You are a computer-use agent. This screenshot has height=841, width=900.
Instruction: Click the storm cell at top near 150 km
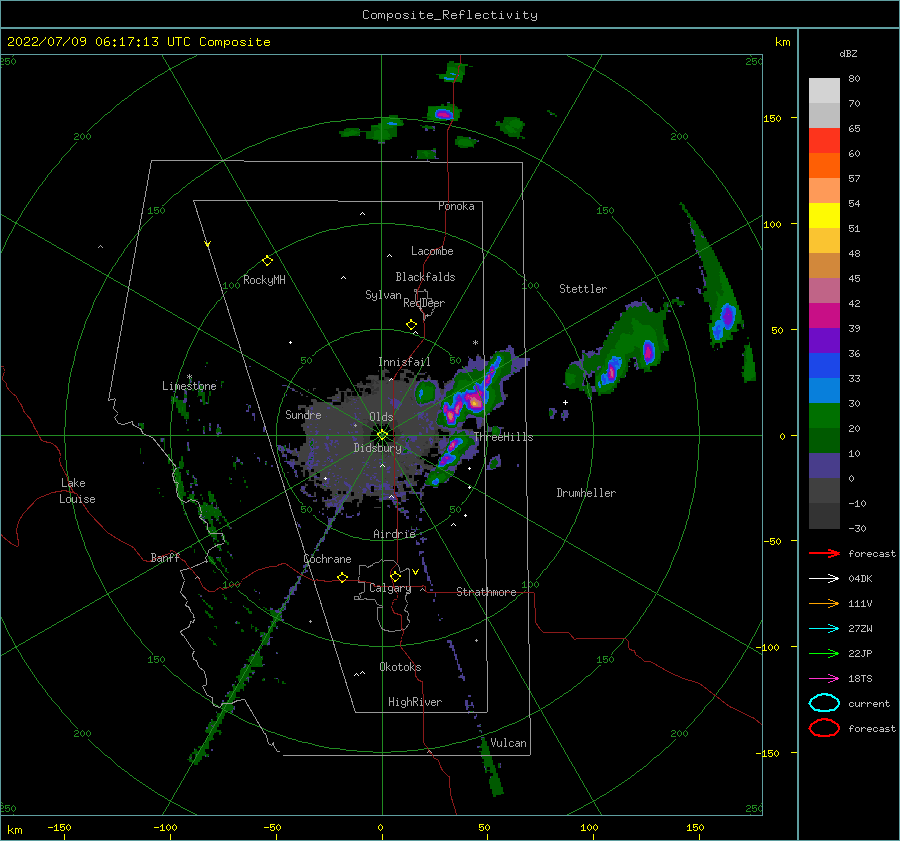pos(444,114)
